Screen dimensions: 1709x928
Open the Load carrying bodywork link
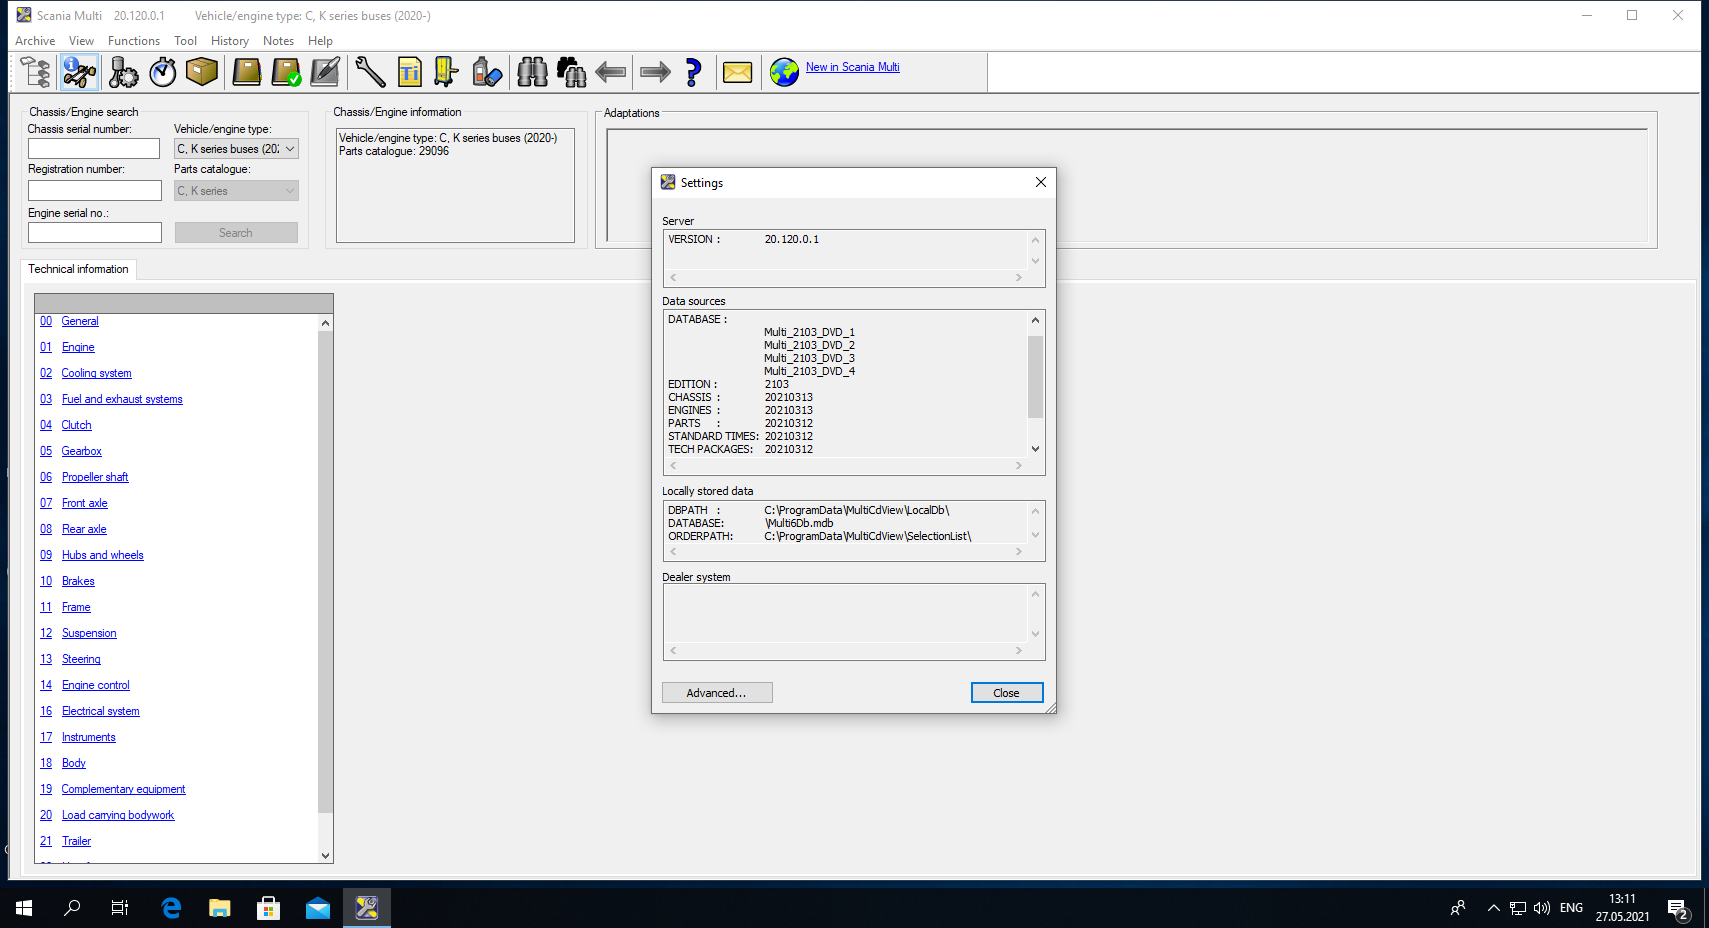coord(118,815)
